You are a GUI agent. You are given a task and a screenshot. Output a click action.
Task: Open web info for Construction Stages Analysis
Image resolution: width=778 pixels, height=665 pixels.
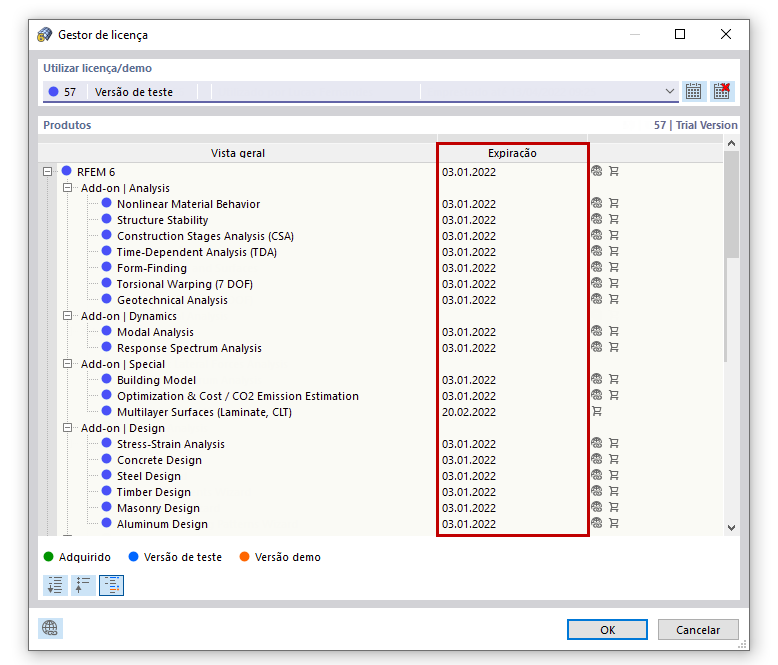pyautogui.click(x=596, y=235)
